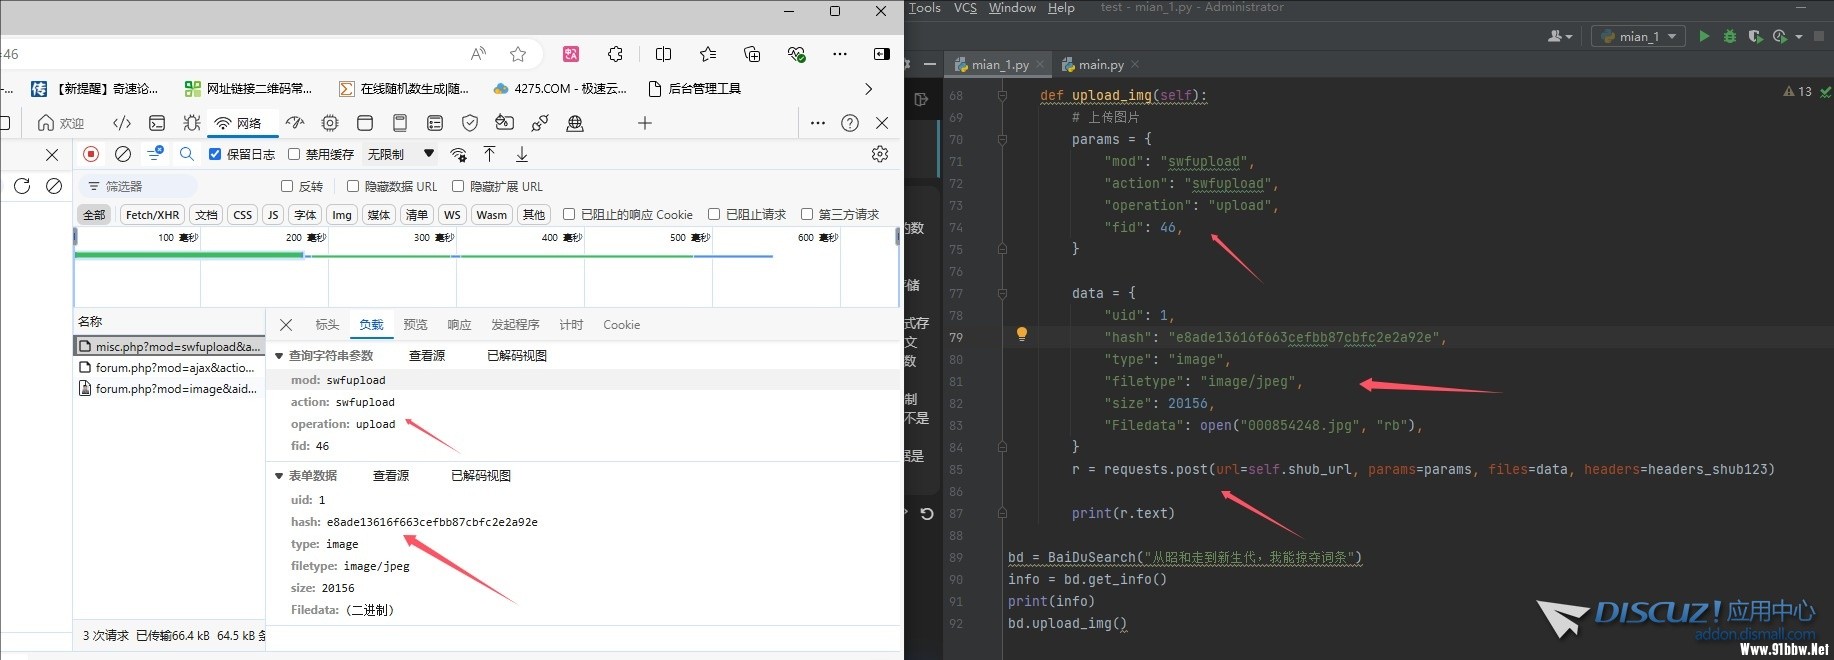
Task: Tick the 隐藏数据 URL checkbox
Action: pos(353,186)
